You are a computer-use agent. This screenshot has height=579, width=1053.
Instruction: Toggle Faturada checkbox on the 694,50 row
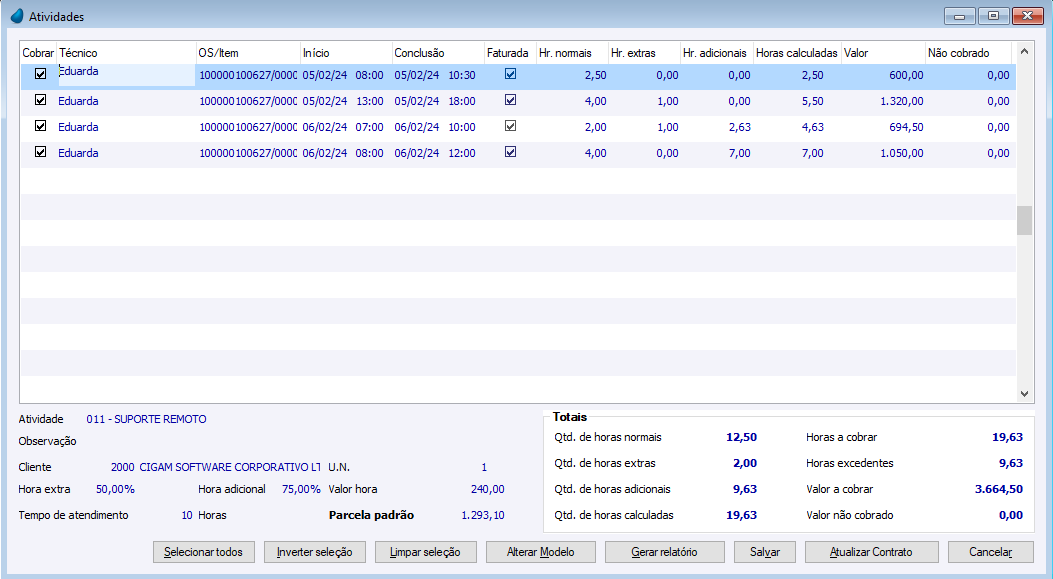[511, 127]
